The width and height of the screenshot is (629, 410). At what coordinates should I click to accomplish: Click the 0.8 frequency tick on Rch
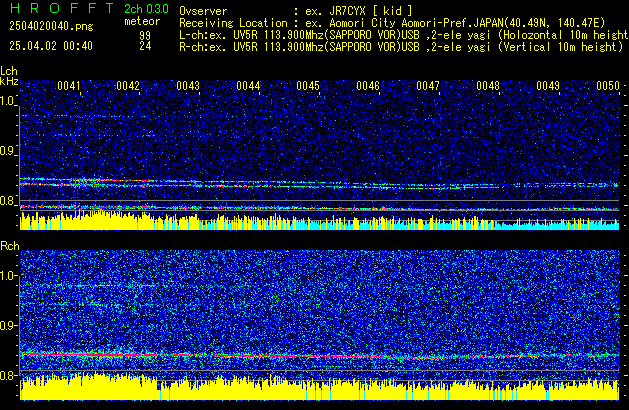pyautogui.click(x=8, y=375)
